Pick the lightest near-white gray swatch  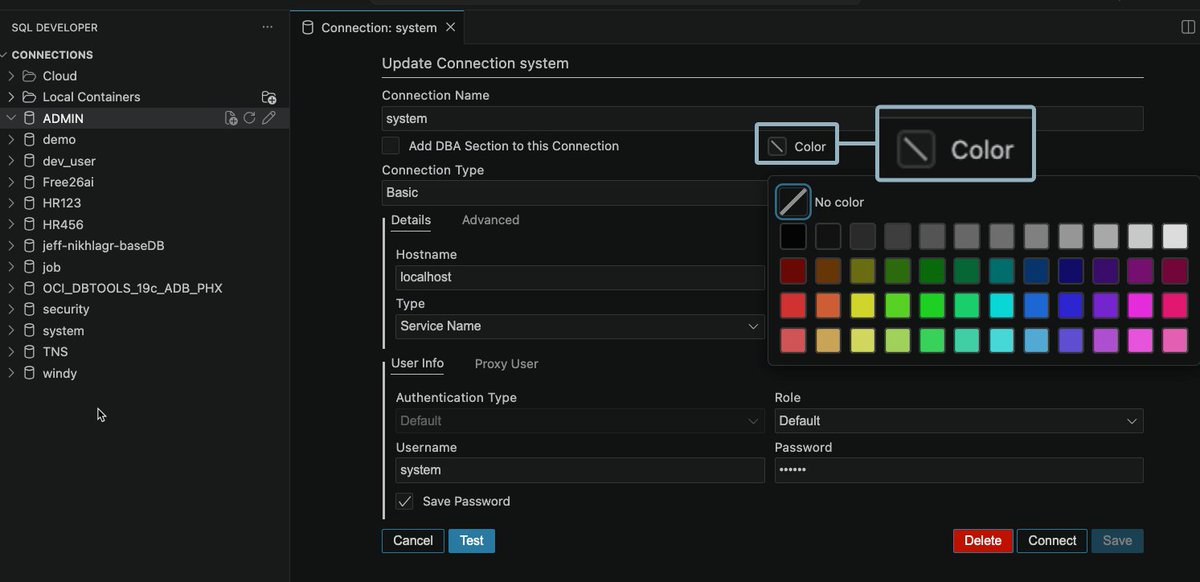click(x=1175, y=236)
